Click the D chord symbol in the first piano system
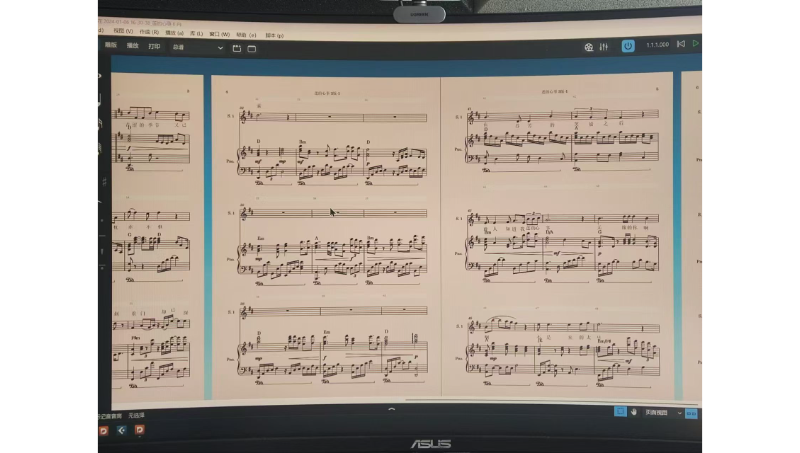800x453 pixels. (259, 141)
